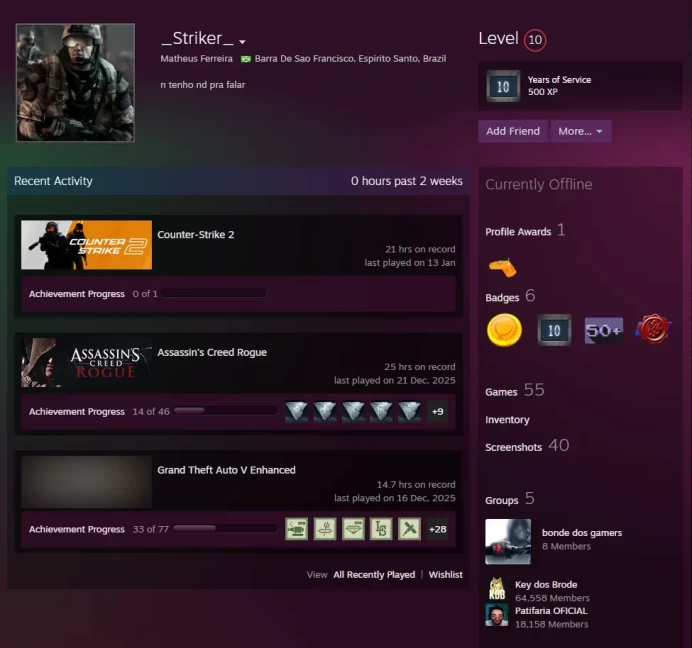The height and width of the screenshot is (648, 692).
Task: Open the Counter-Strike 2 game title link
Action: tap(196, 234)
